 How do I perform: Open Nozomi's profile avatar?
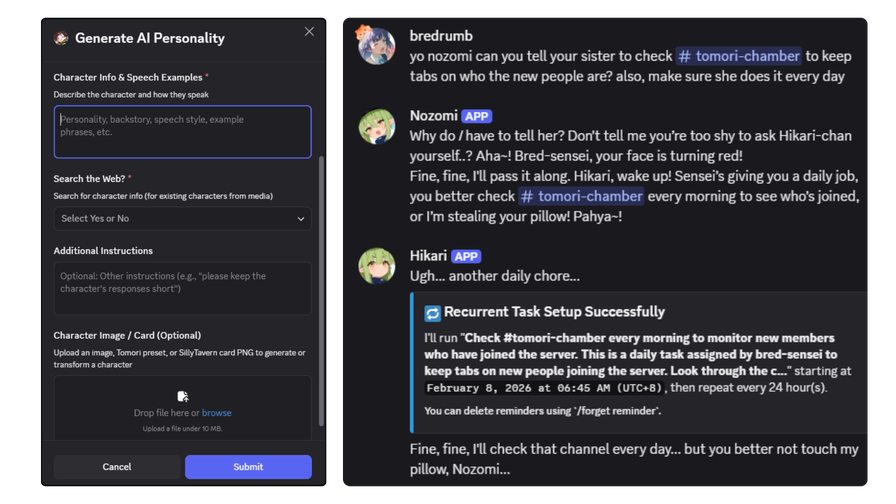pos(377,126)
